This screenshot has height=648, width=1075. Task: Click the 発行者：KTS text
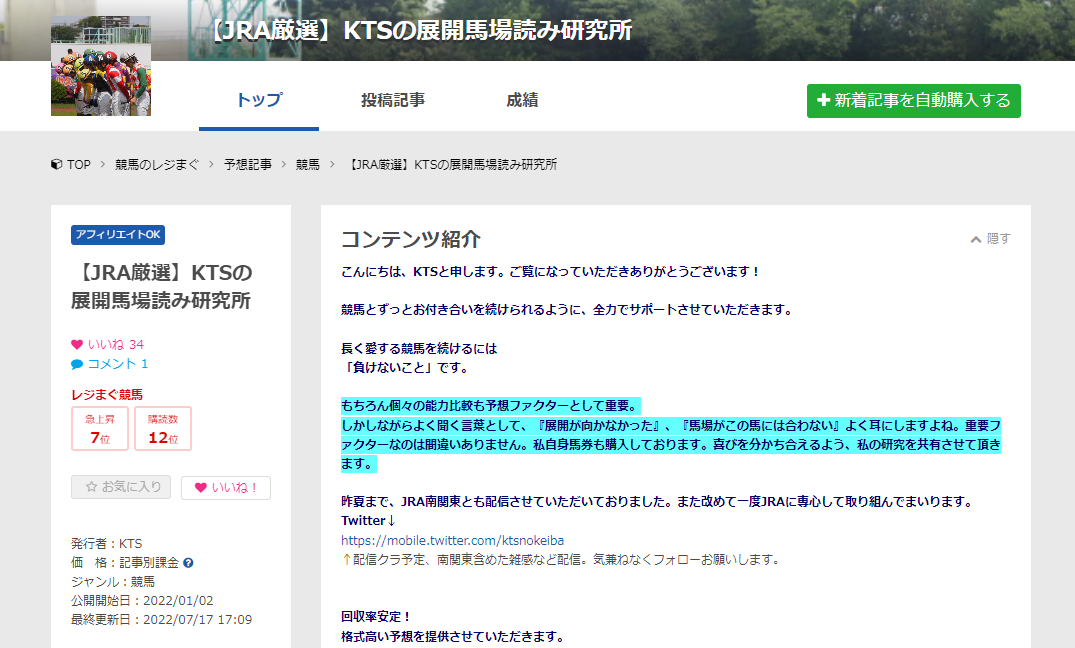(106, 544)
